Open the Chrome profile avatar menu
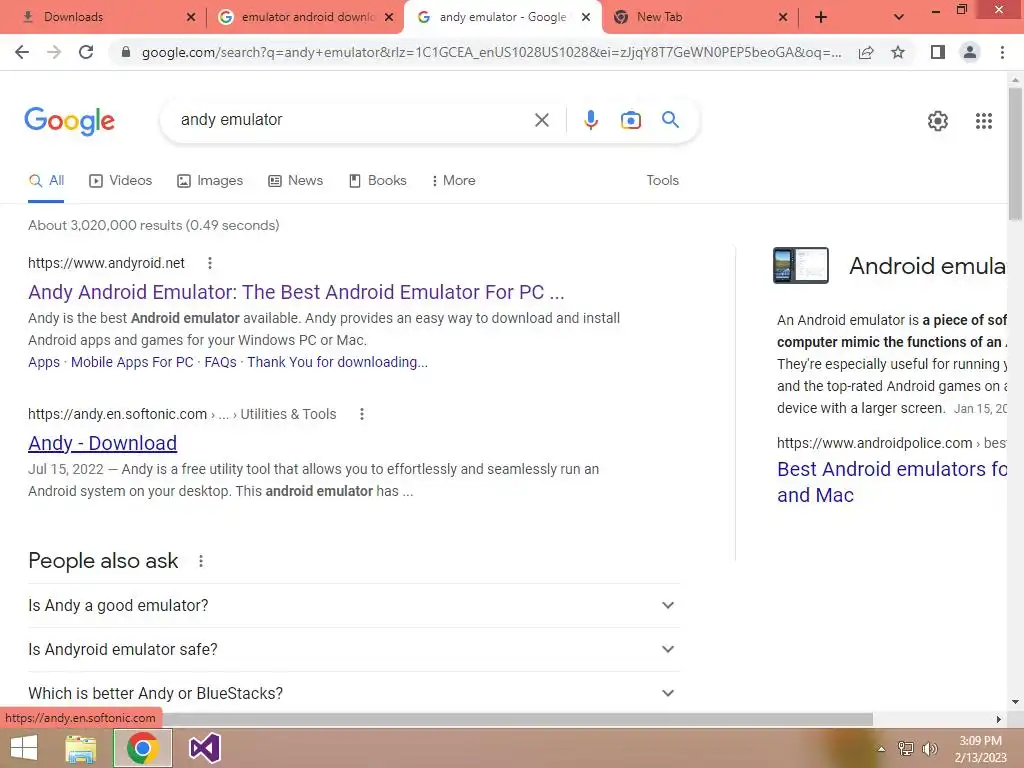Screen dimensions: 1024x768 (x=970, y=52)
